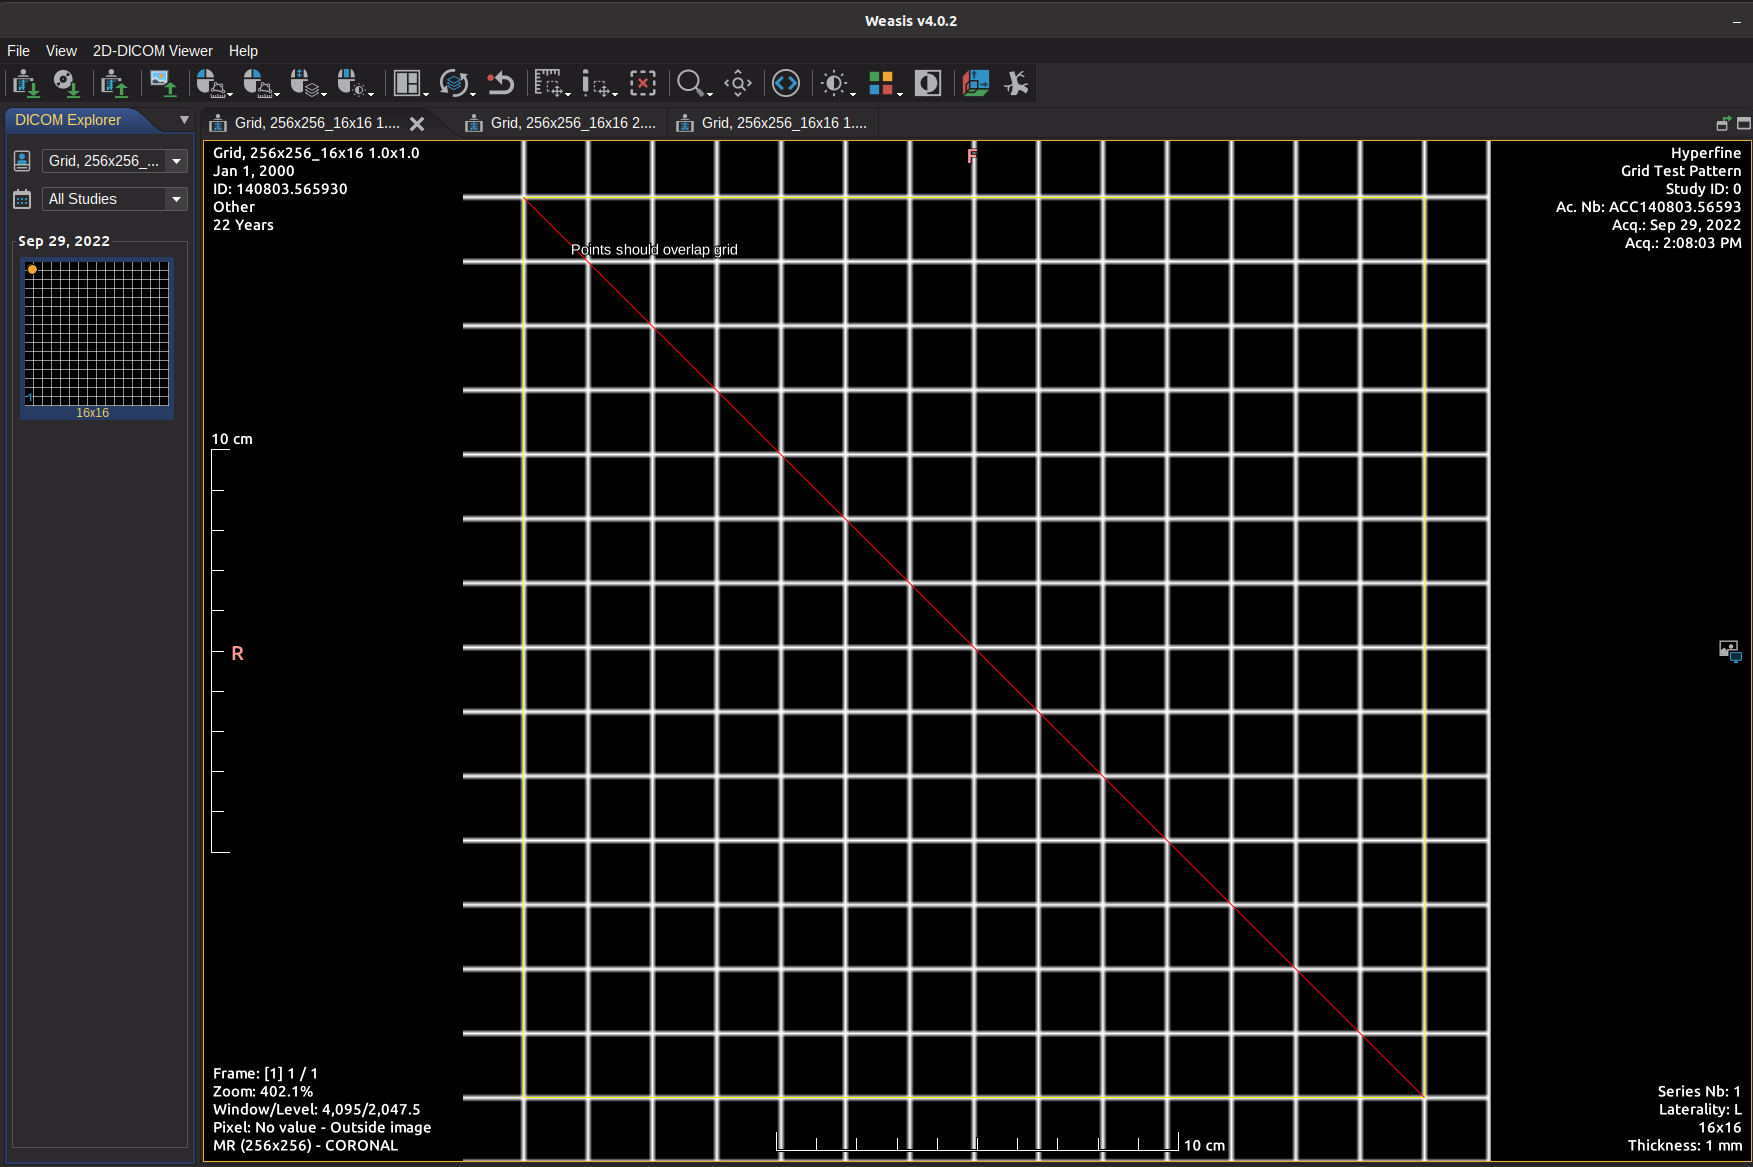
Task: Click the pan lens target icon
Action: pyautogui.click(x=738, y=84)
